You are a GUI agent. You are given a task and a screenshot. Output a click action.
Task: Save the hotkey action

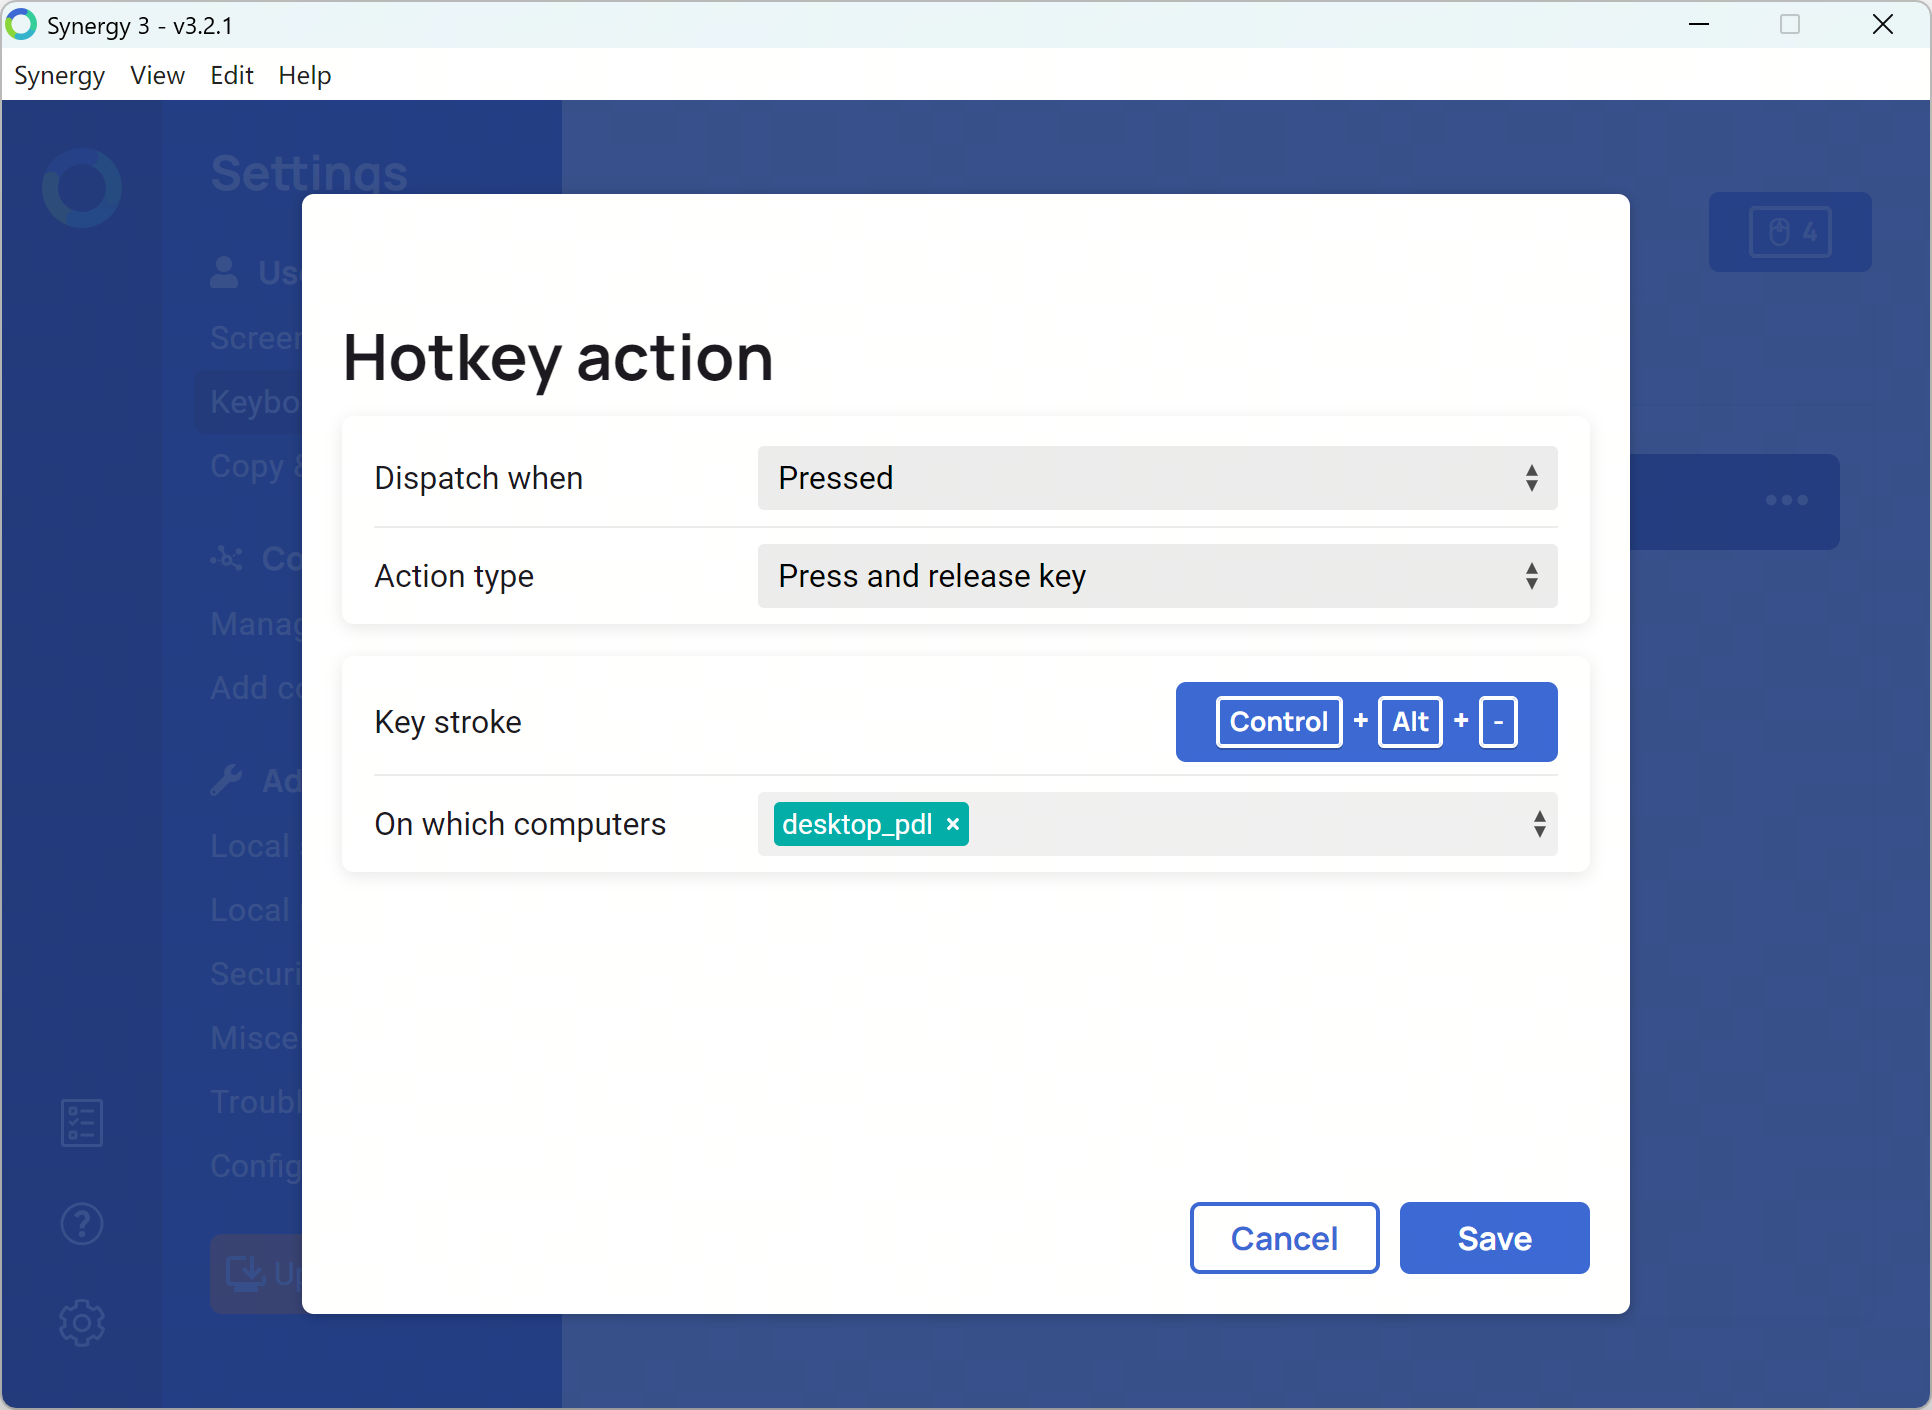tap(1494, 1238)
